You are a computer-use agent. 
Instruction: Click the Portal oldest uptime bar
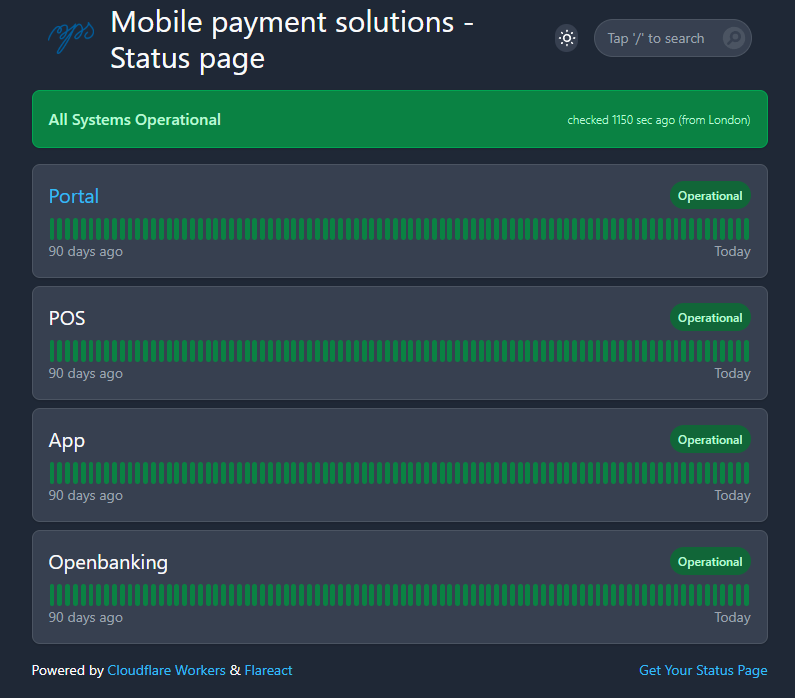point(52,229)
